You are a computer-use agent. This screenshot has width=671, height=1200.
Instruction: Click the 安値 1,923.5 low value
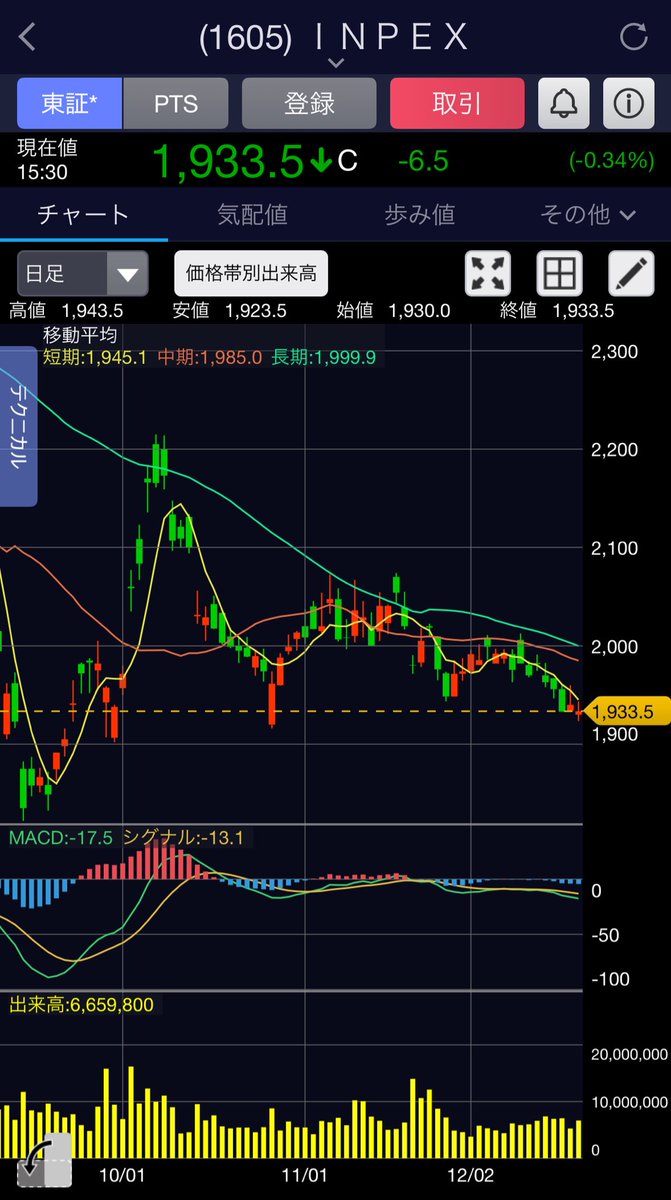click(229, 311)
